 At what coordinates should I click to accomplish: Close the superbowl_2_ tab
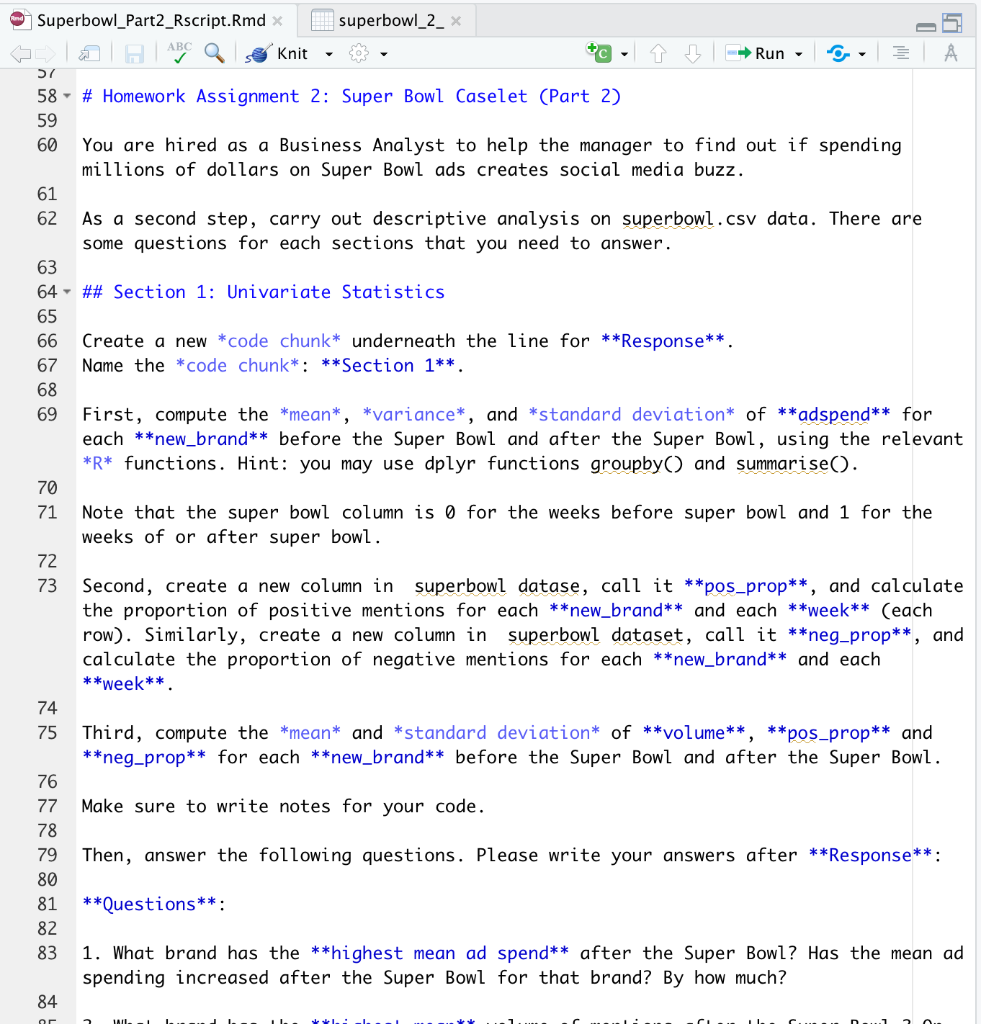[456, 21]
